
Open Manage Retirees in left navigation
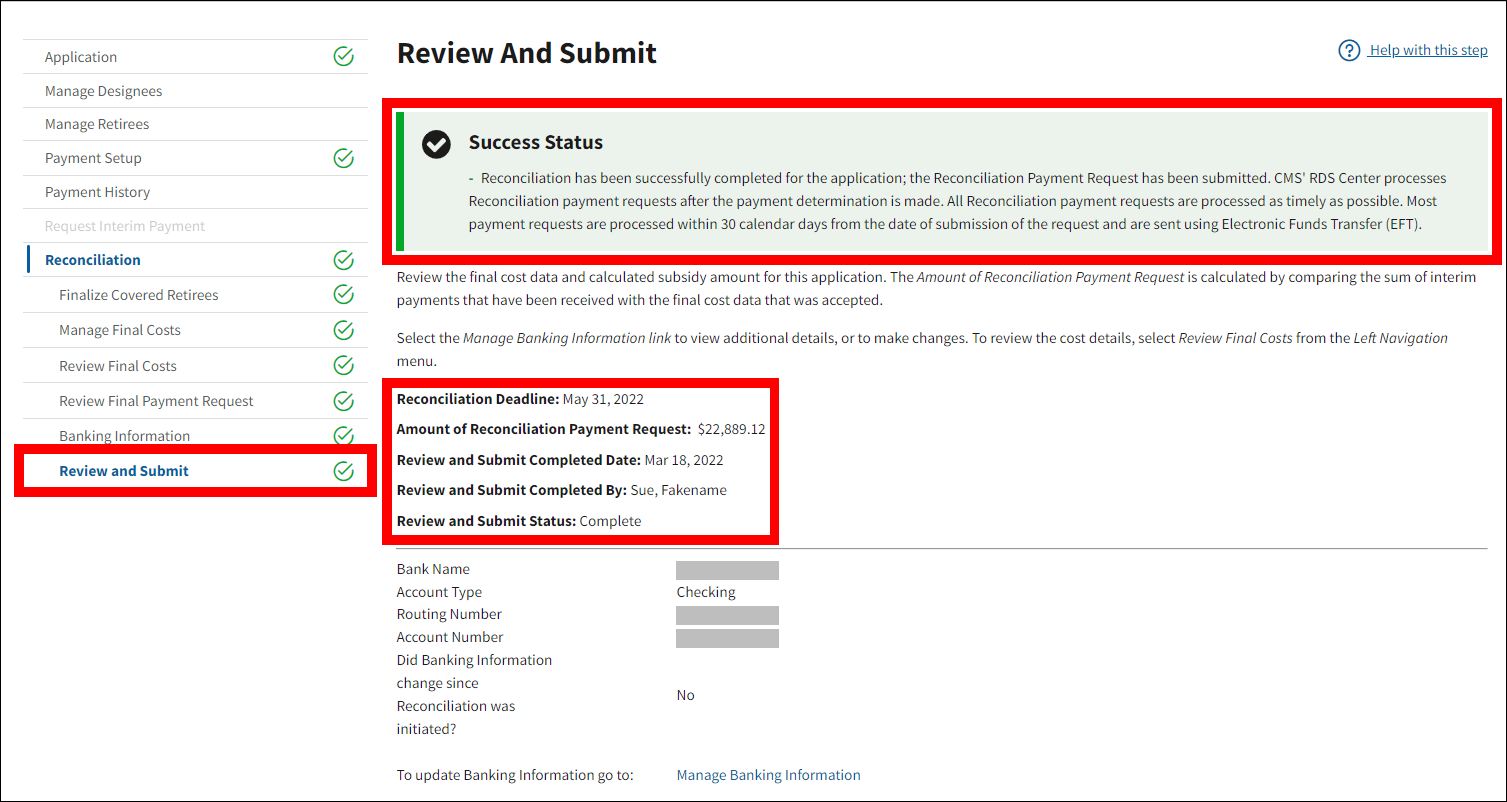pyautogui.click(x=97, y=124)
